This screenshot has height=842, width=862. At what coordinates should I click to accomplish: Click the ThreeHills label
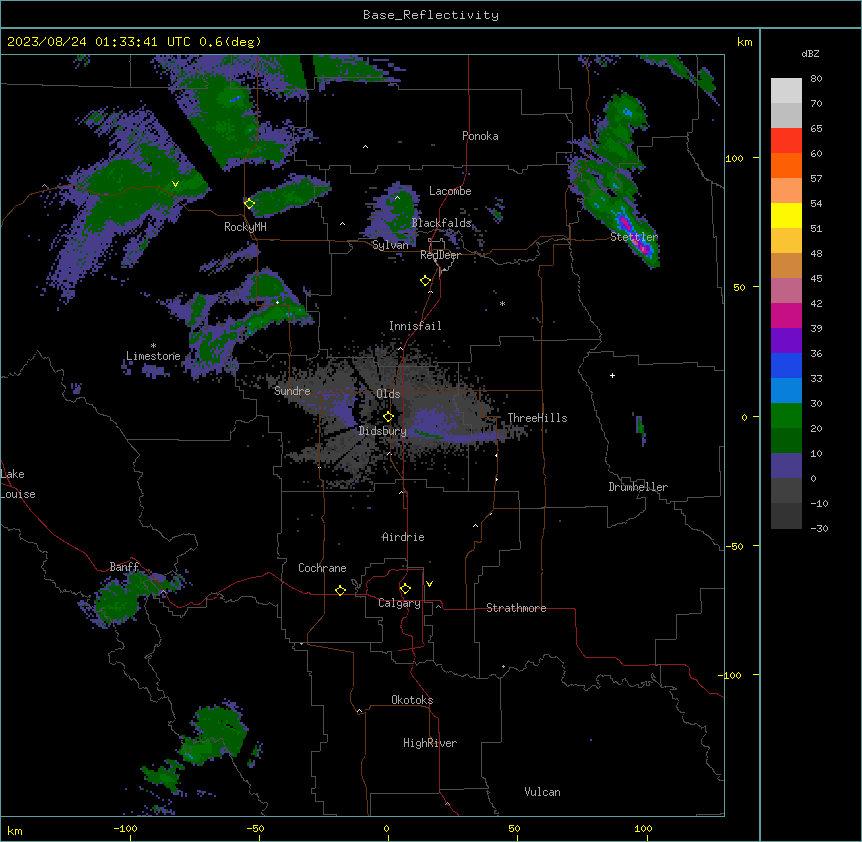point(537,418)
